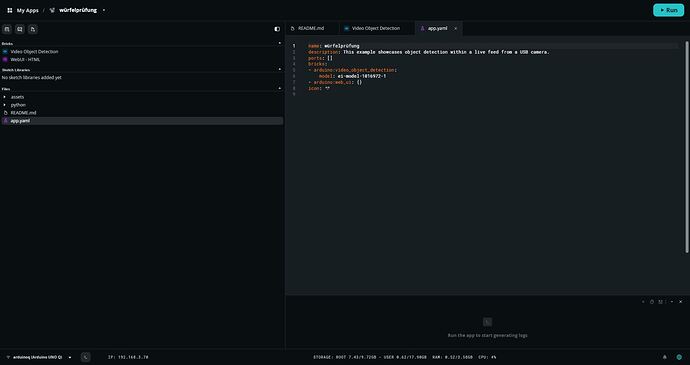This screenshot has height=365, width=690.
Task: Click the console placeholder terminal icon
Action: tap(488, 322)
